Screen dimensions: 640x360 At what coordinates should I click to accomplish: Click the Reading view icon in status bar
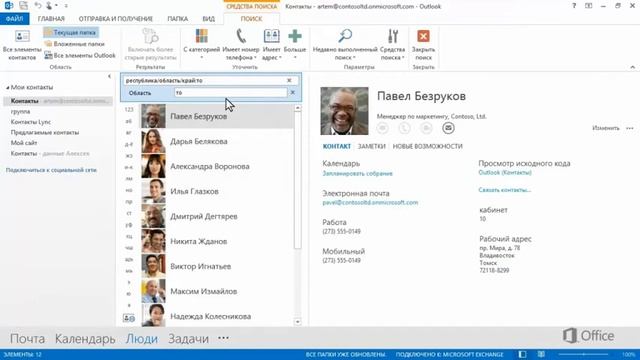click(x=541, y=354)
